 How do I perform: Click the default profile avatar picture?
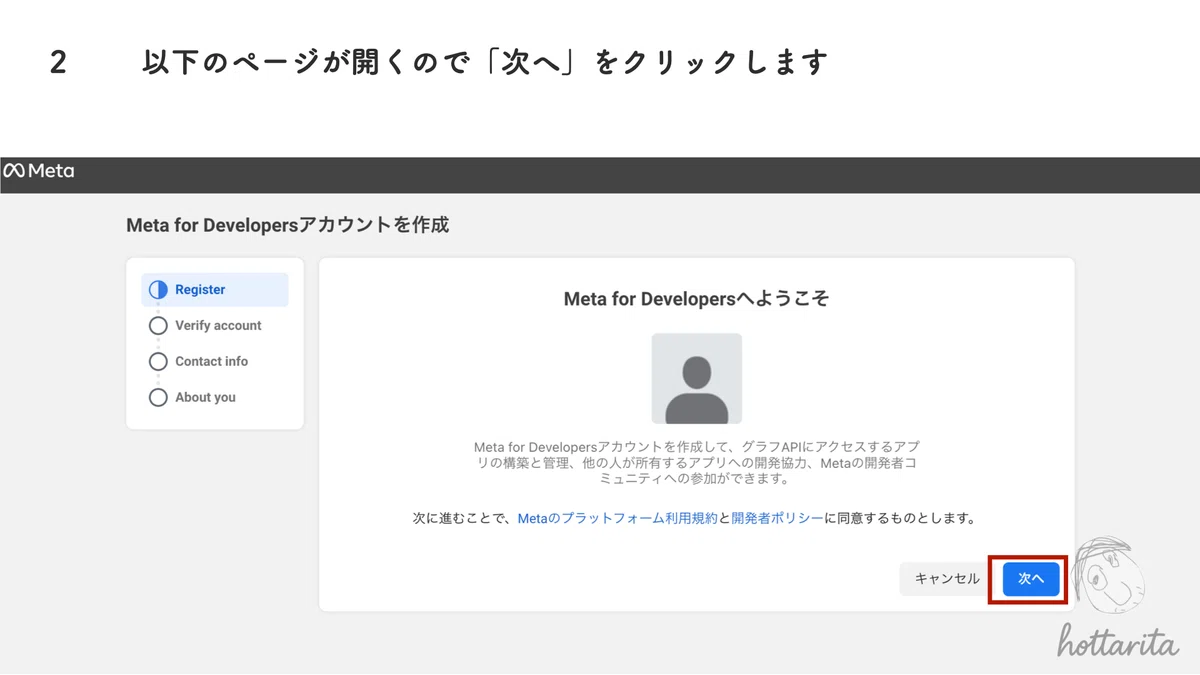(x=697, y=379)
